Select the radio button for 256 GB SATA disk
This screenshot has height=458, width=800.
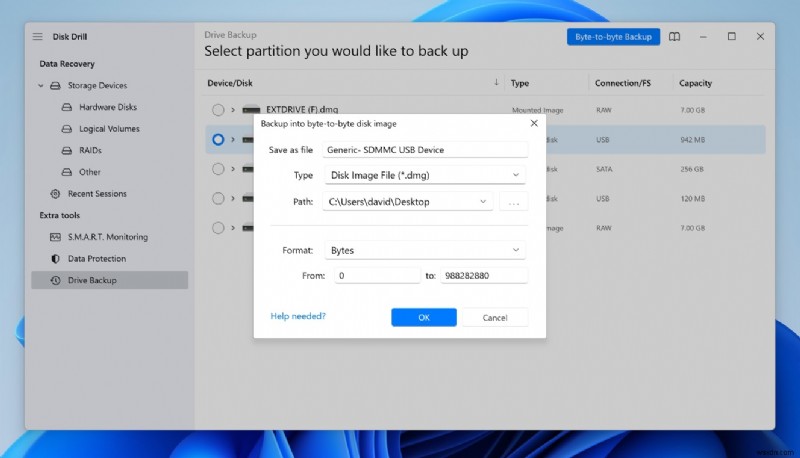pos(218,169)
